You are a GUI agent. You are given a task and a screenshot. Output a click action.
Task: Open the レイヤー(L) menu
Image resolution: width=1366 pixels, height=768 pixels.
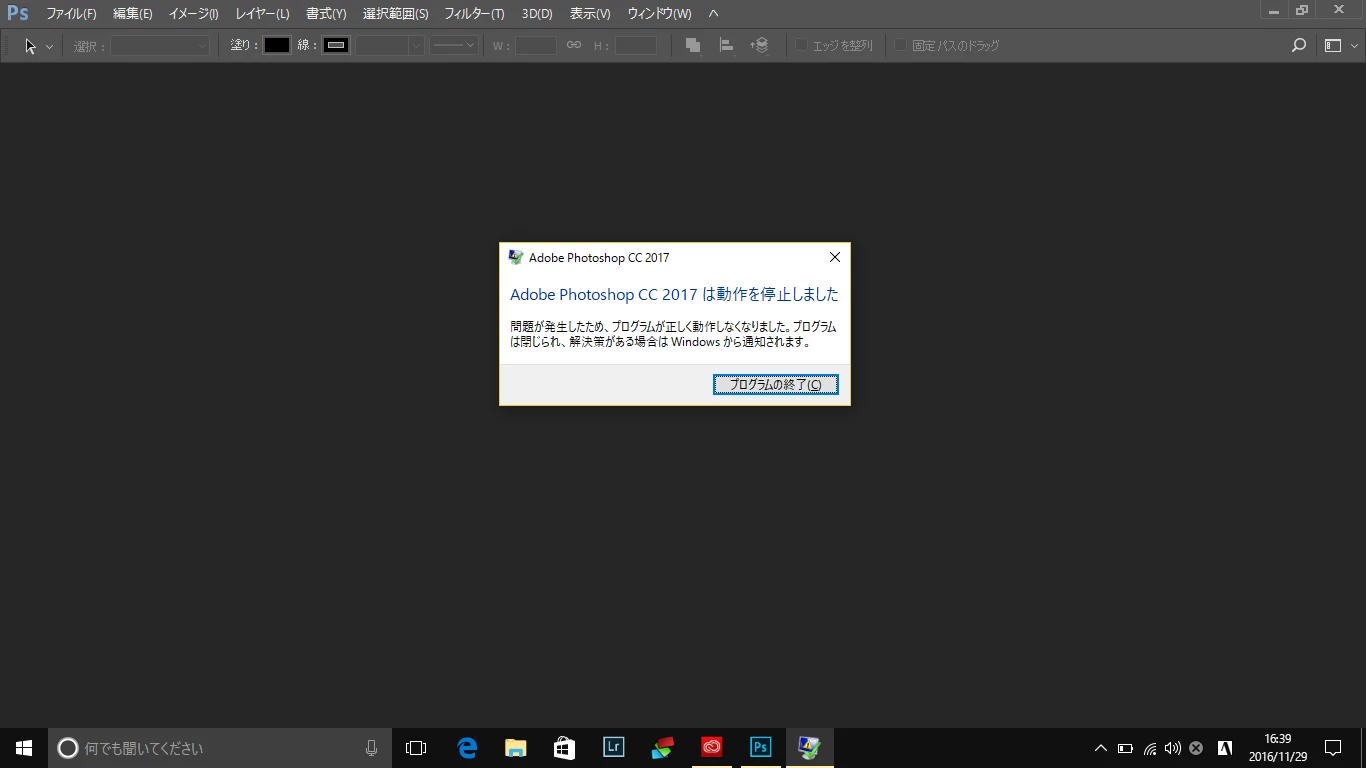click(262, 14)
